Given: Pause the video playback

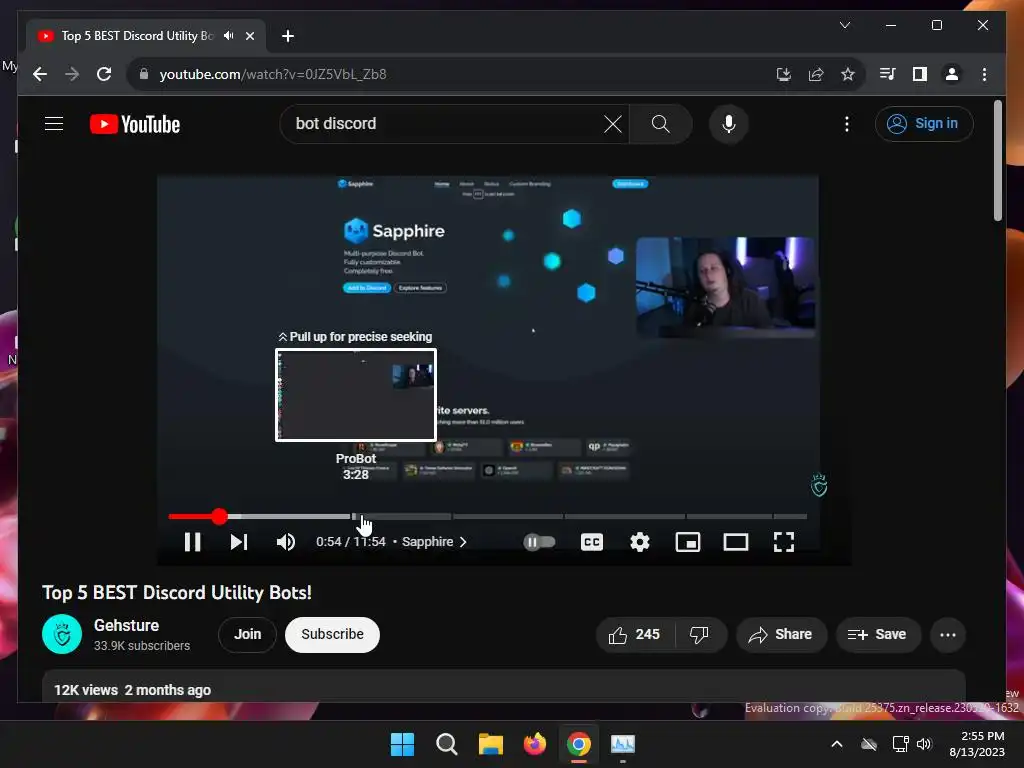Looking at the screenshot, I should point(192,542).
